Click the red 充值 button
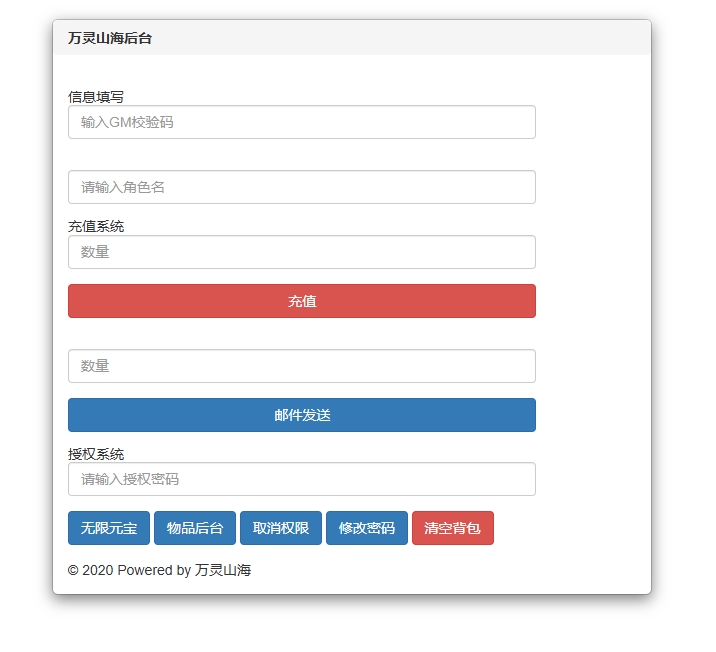 coord(302,301)
